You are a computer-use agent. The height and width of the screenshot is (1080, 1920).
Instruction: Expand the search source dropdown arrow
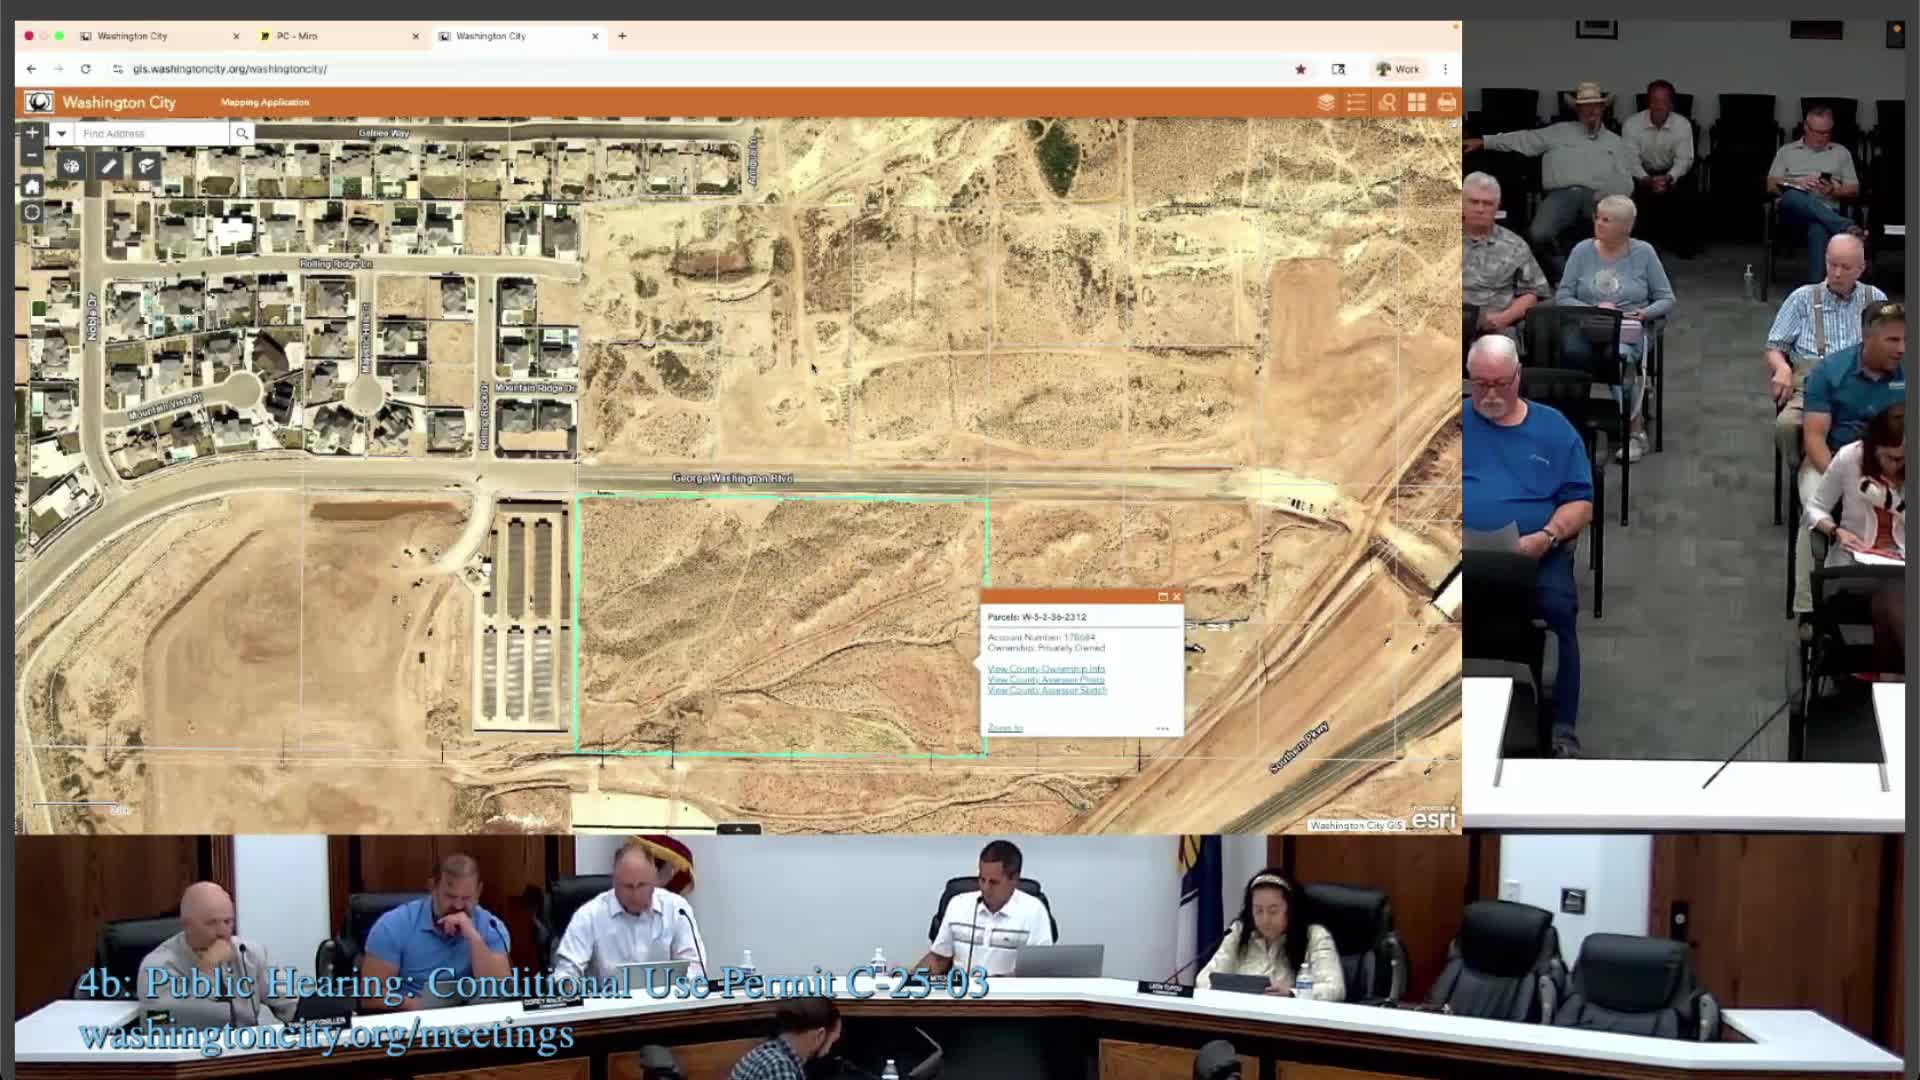pos(62,133)
